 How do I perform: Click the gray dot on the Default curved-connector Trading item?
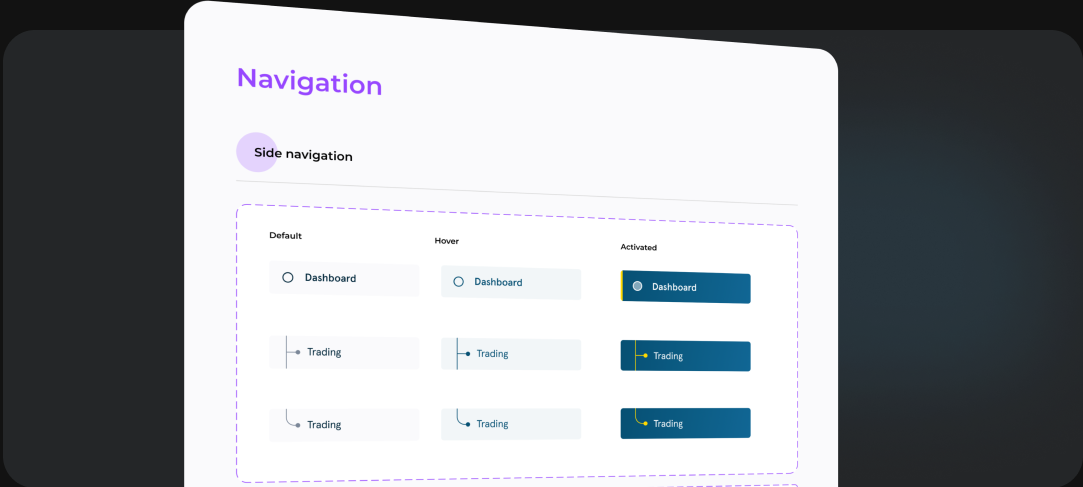pyautogui.click(x=298, y=425)
